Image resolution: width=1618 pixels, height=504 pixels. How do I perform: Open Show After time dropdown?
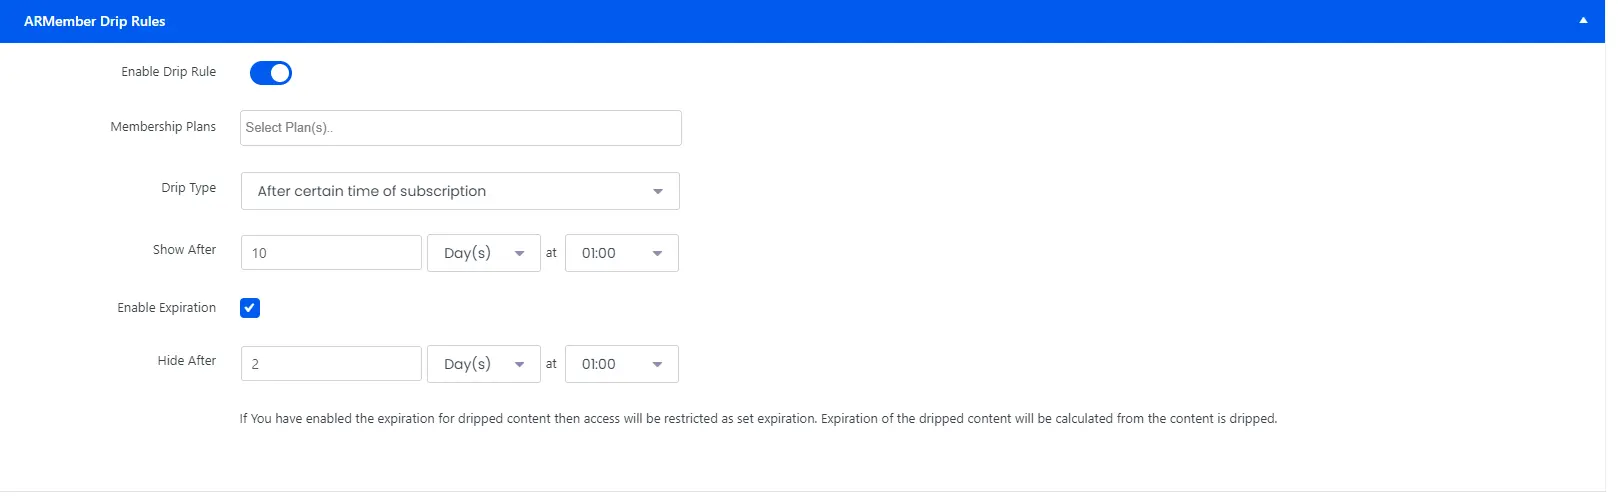[x=621, y=253]
